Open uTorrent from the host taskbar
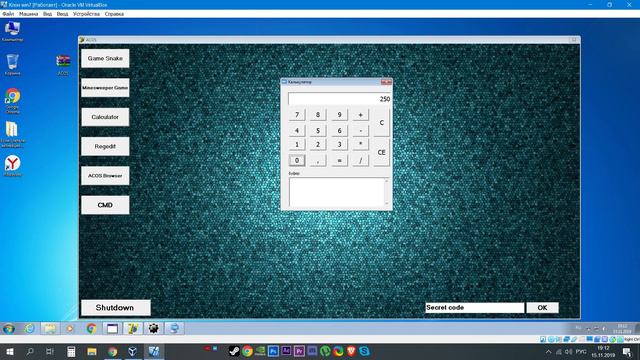The width and height of the screenshot is (640, 360). [325, 351]
